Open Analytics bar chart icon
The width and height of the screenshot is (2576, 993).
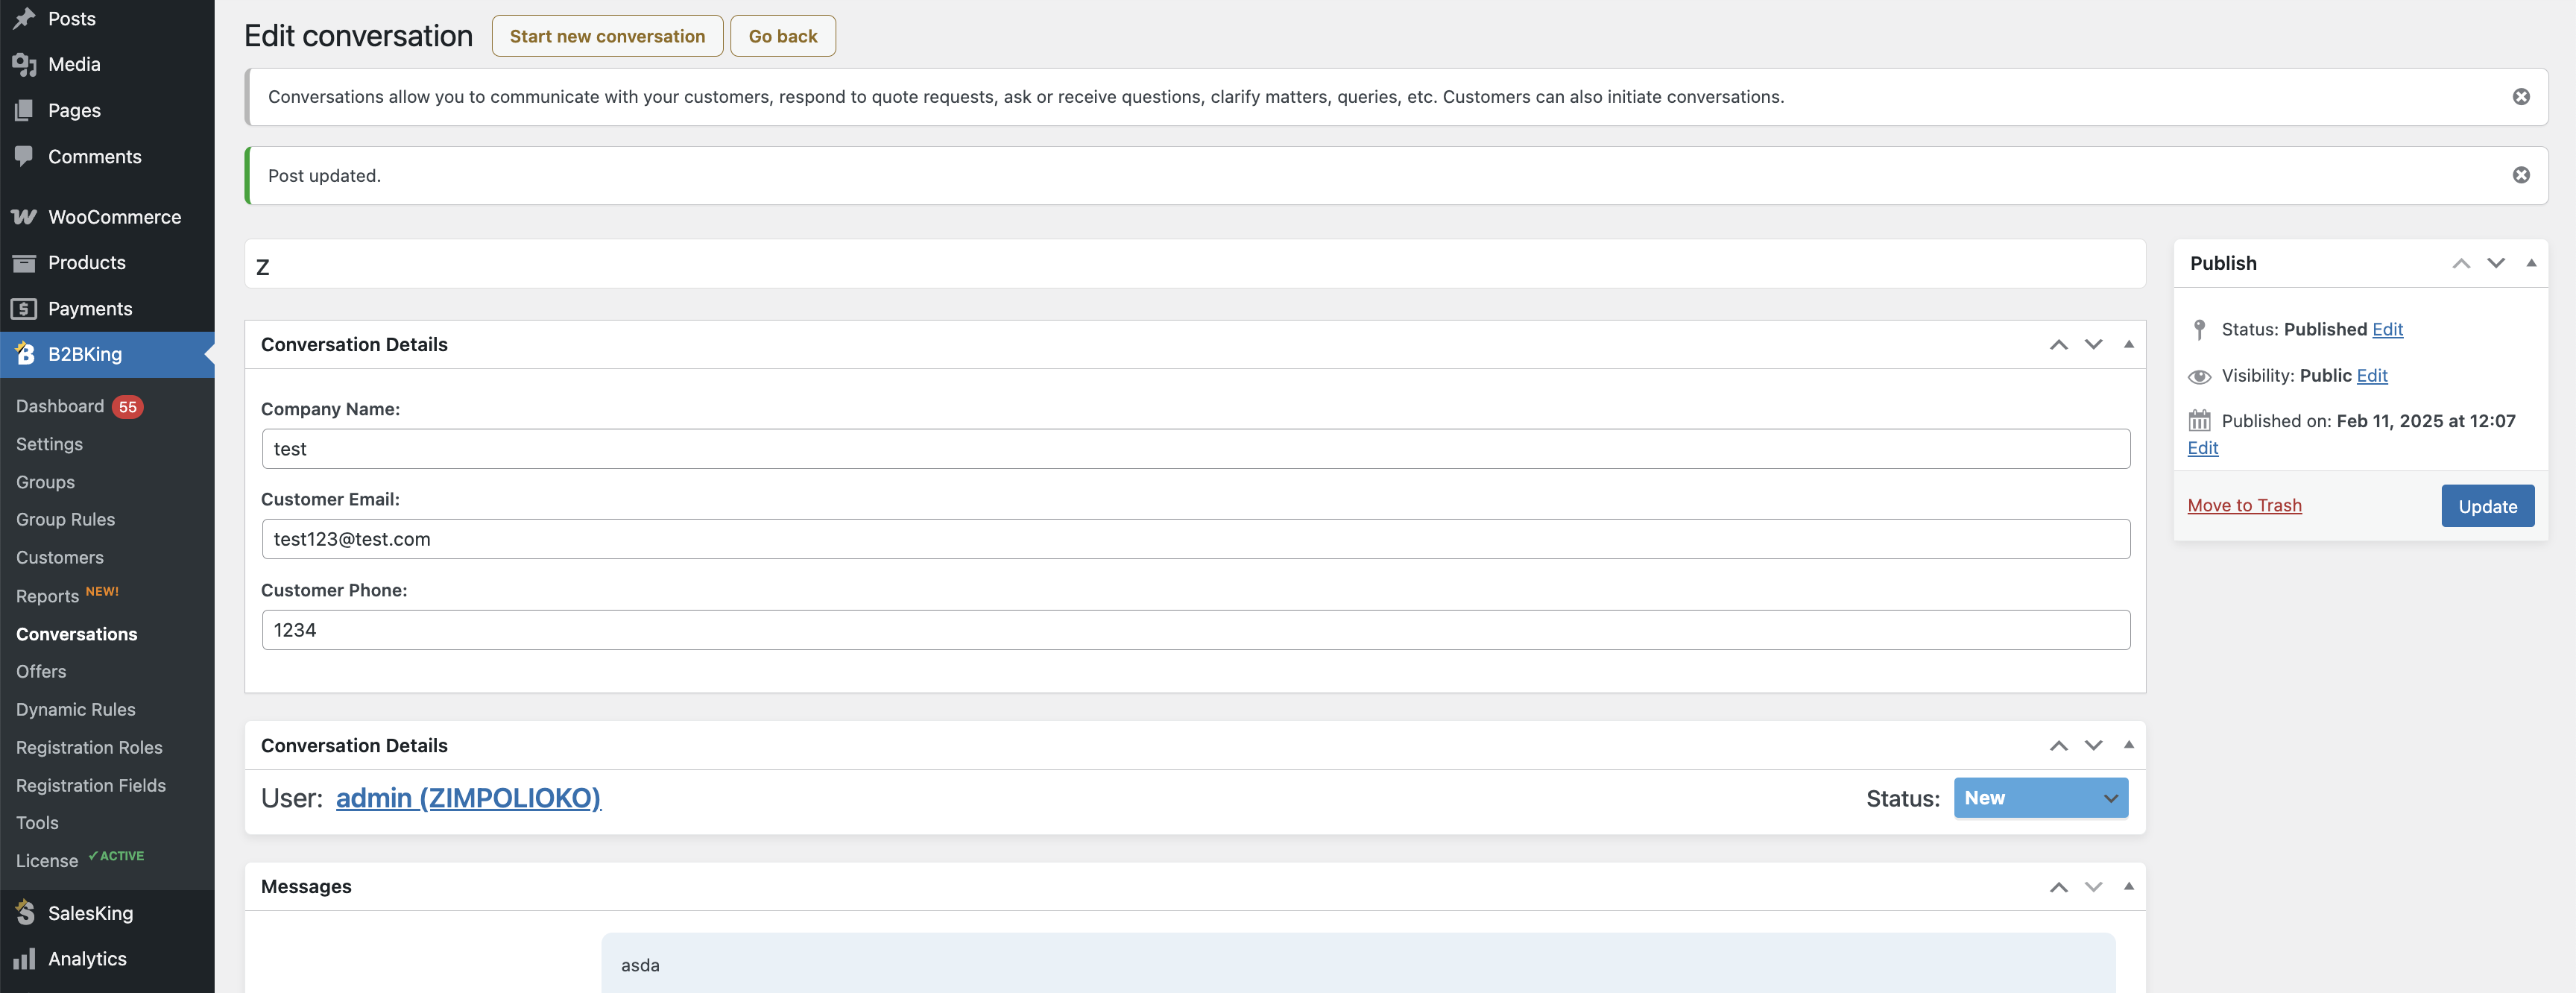[x=24, y=959]
